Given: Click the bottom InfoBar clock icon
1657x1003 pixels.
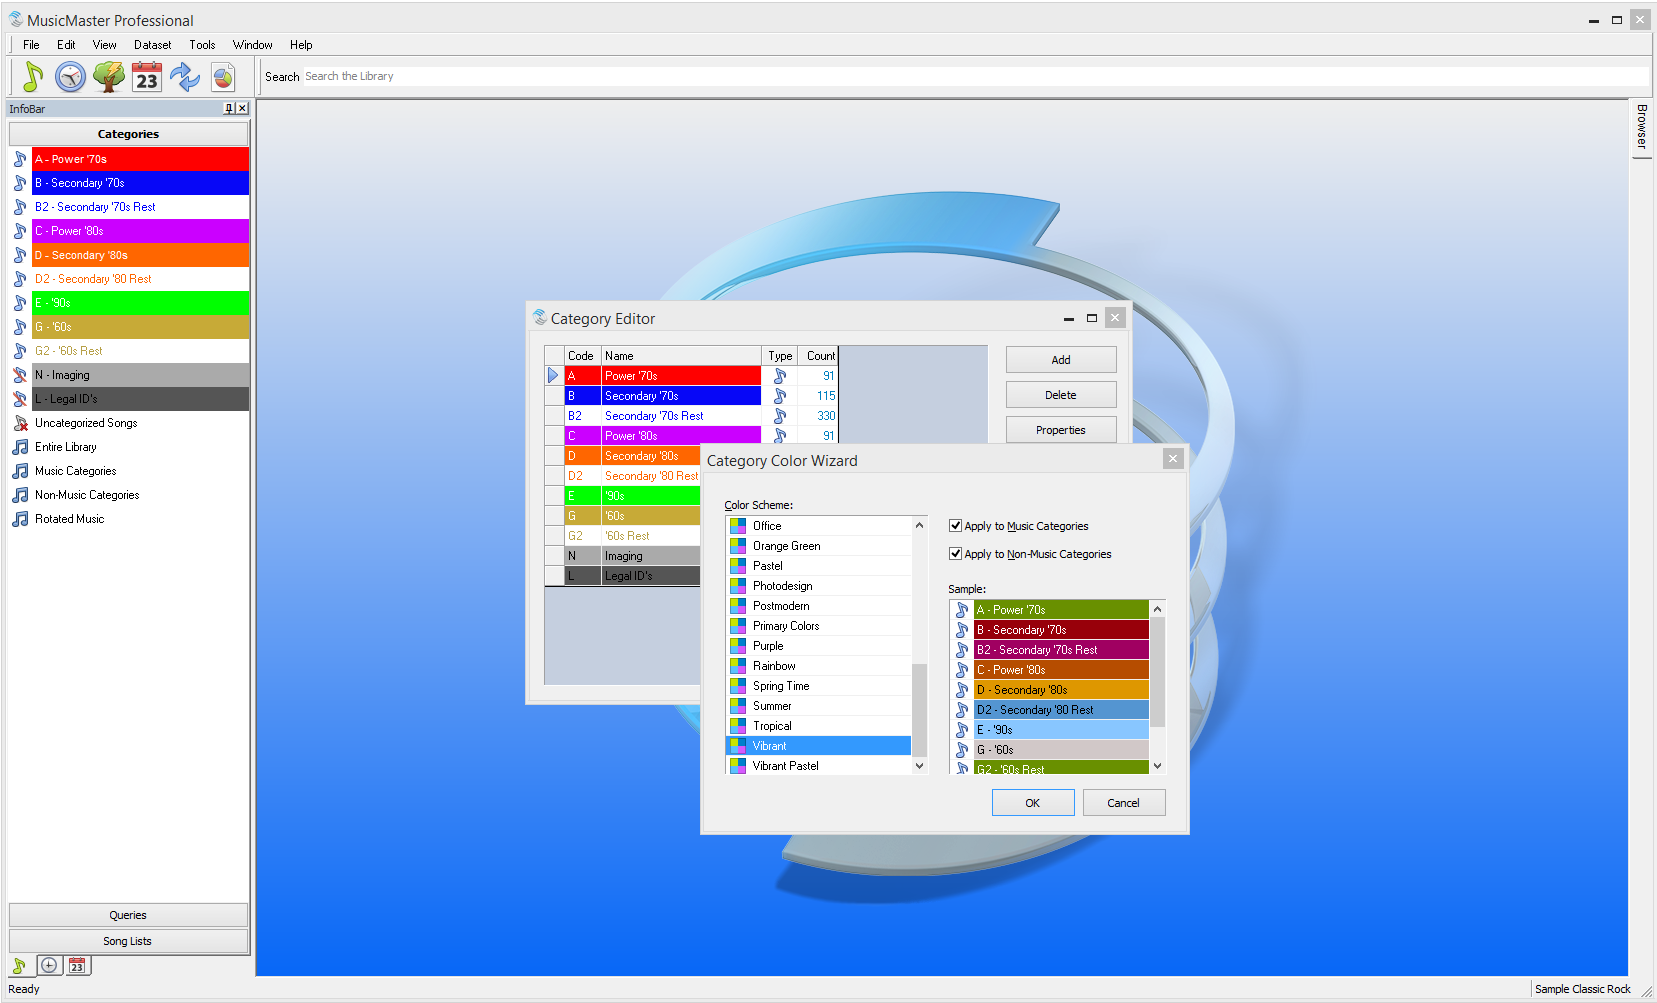Looking at the screenshot, I should (x=49, y=965).
